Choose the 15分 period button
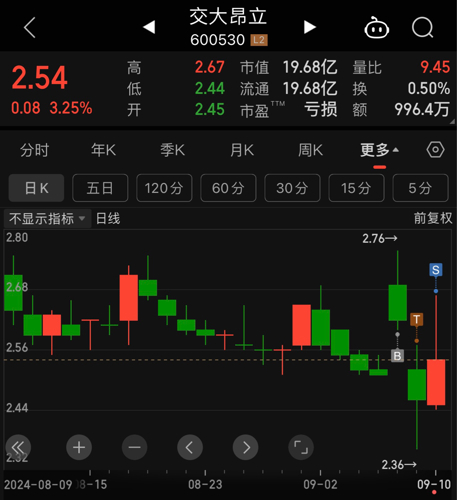The width and height of the screenshot is (457, 500). (356, 188)
